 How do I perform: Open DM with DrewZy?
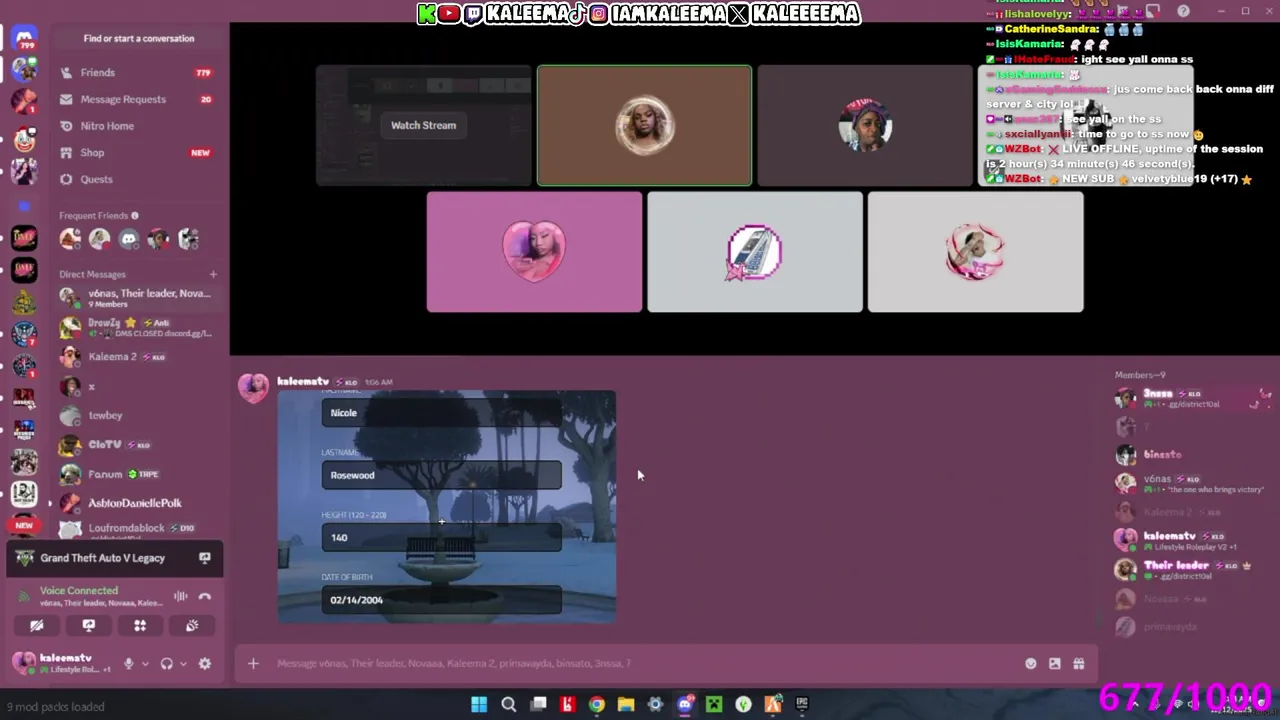pyautogui.click(x=138, y=327)
